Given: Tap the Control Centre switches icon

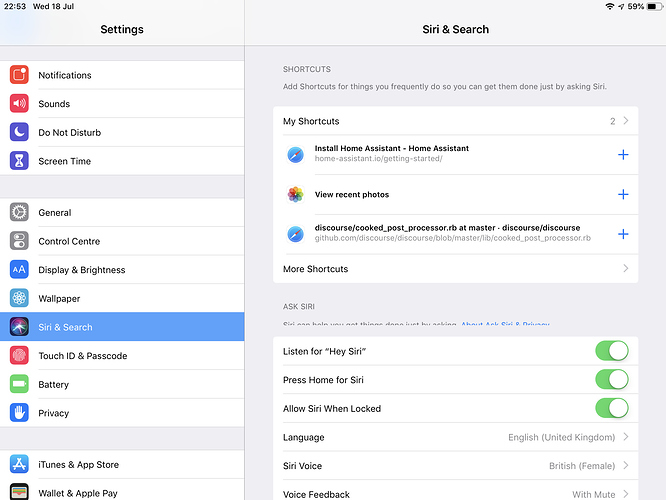Looking at the screenshot, I should 19,241.
